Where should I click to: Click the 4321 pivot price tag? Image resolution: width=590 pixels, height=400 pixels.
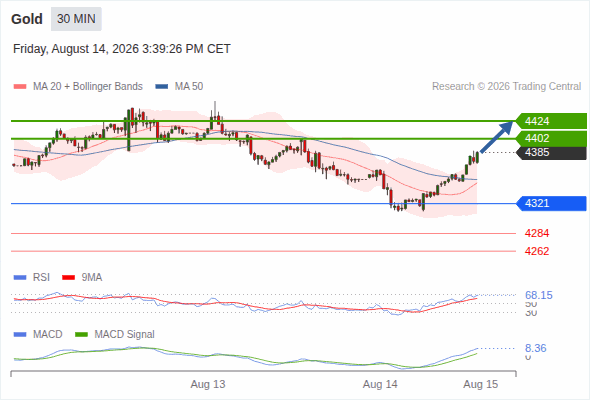(x=551, y=204)
